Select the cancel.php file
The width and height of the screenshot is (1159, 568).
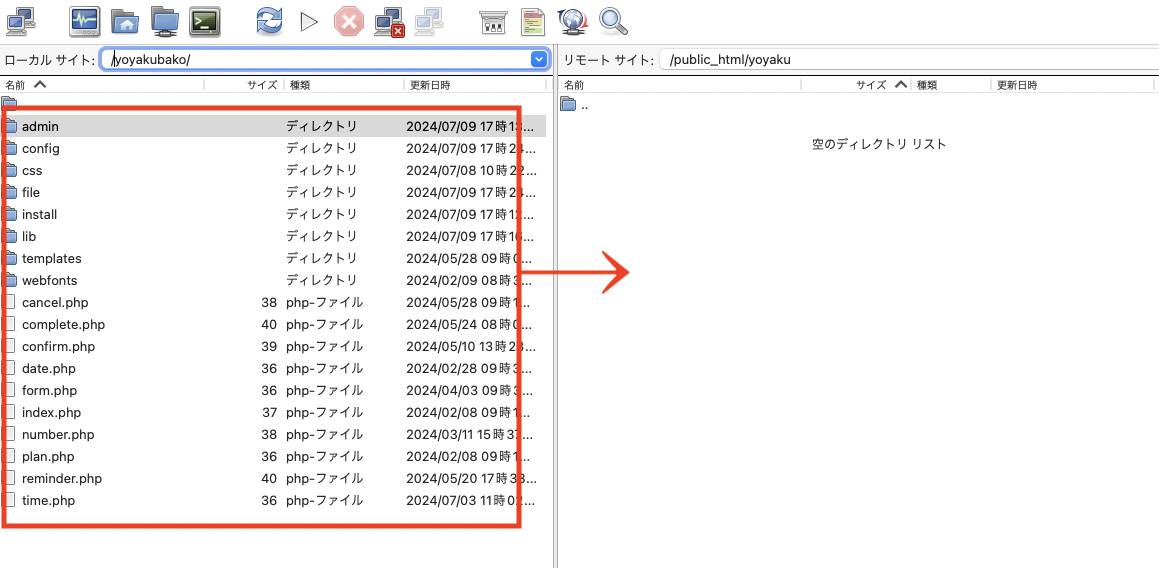click(x=273, y=302)
